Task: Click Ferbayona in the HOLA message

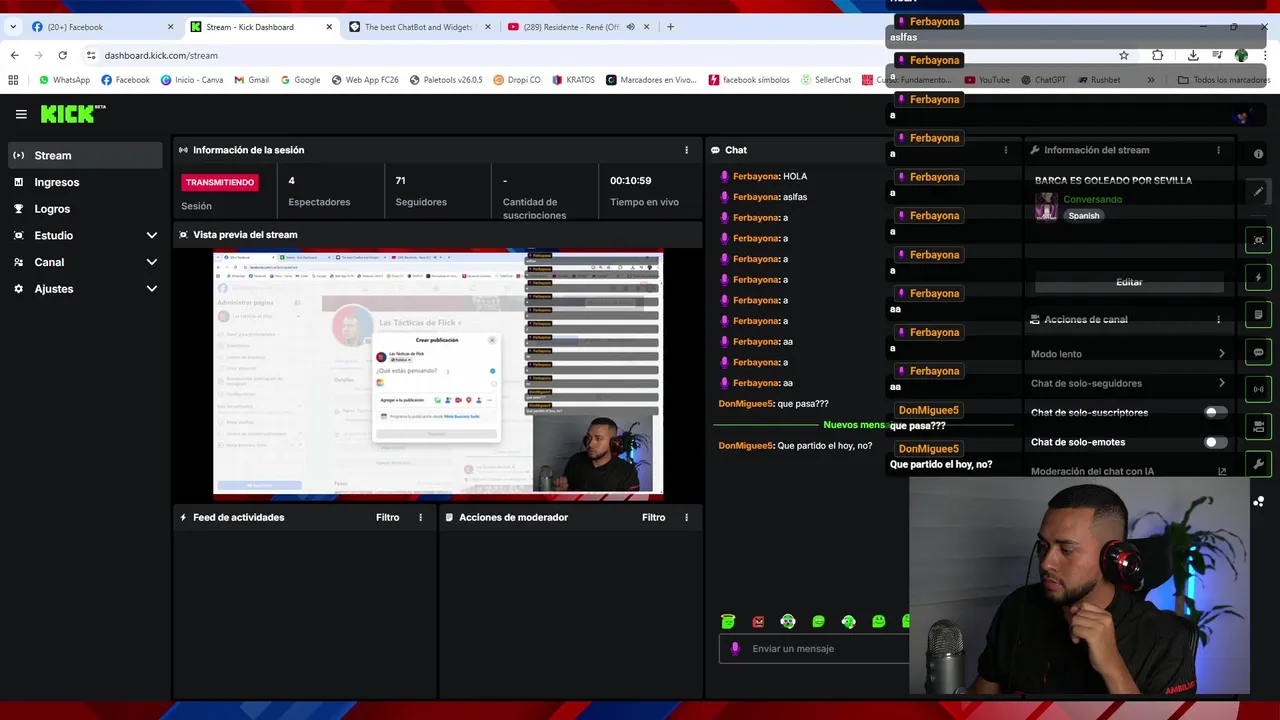Action: point(755,176)
